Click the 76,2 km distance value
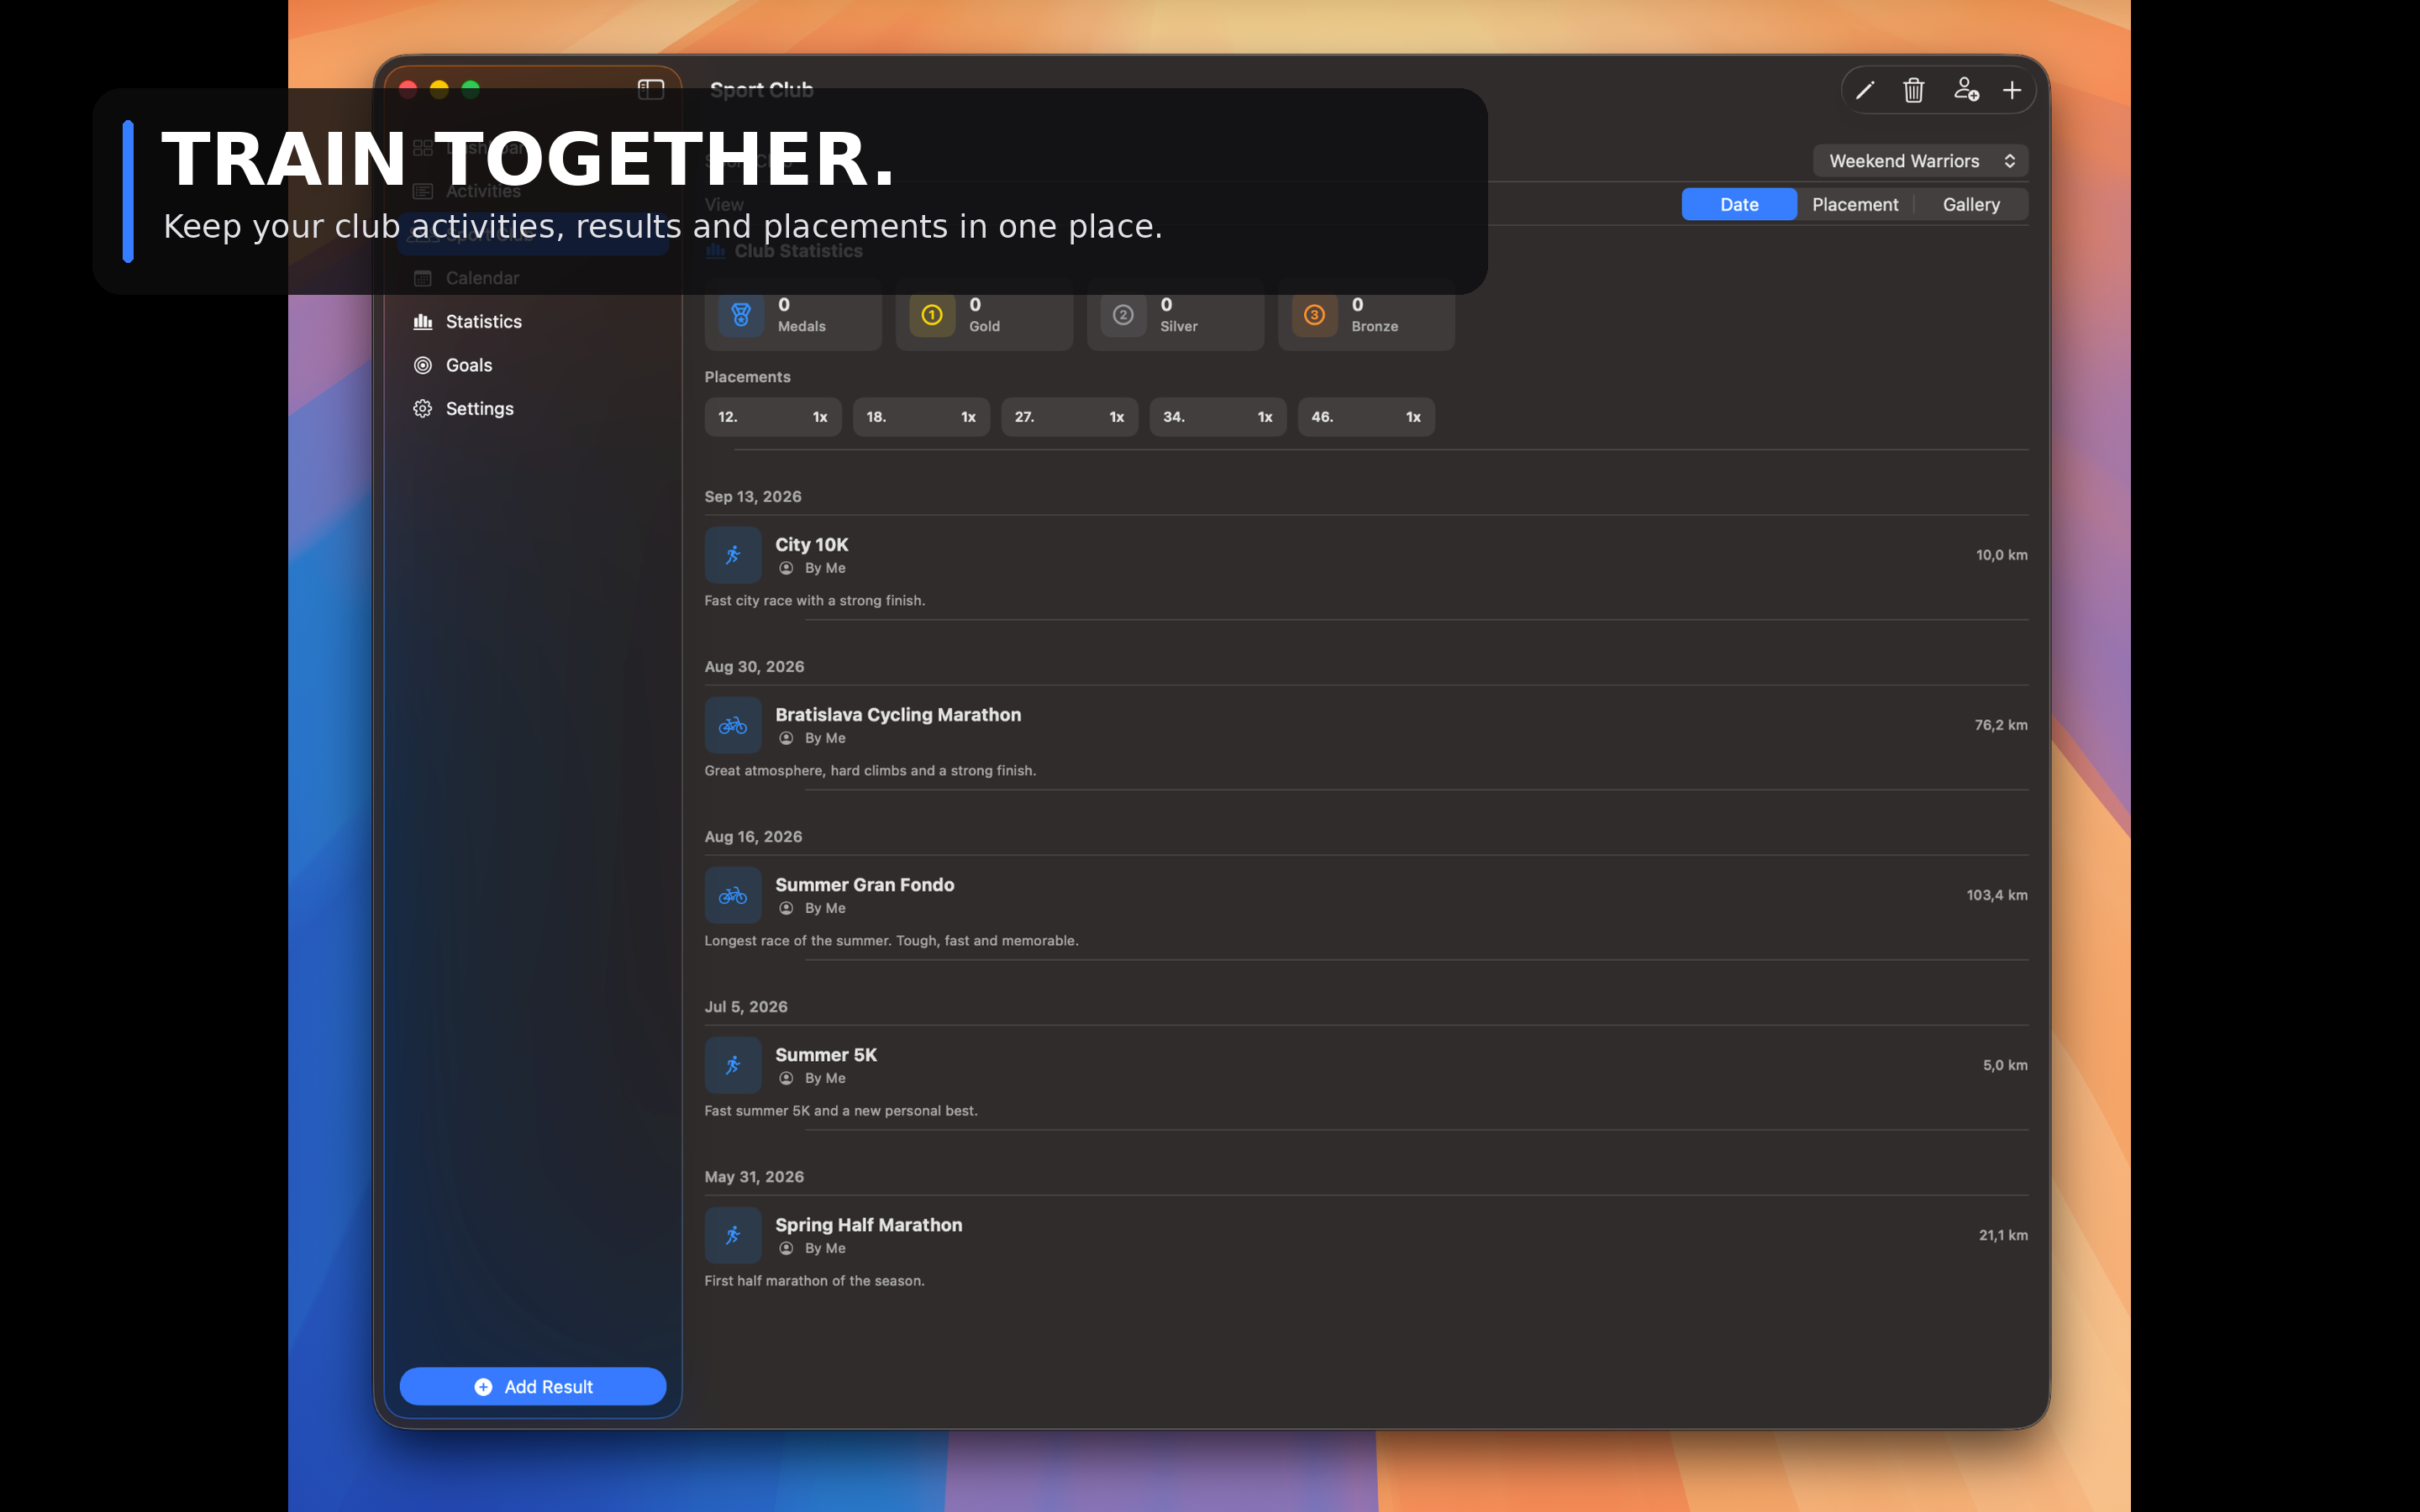 click(x=2001, y=725)
